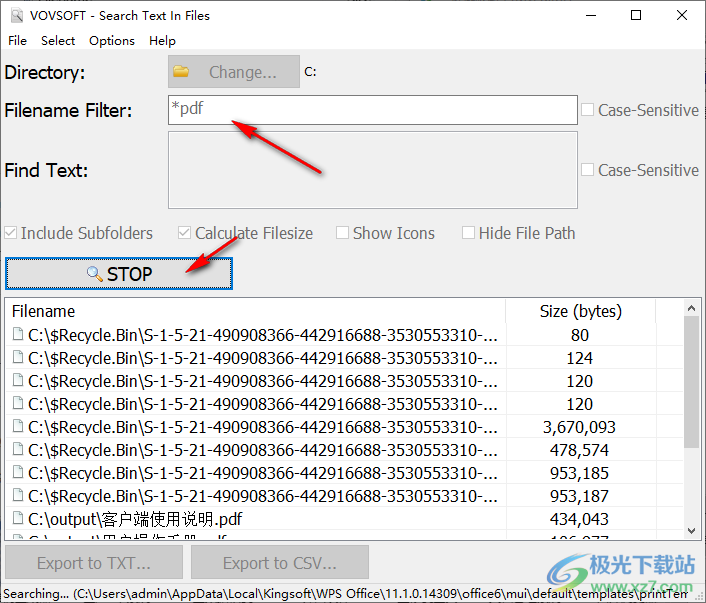Click file icon of 3,670,093 bytes row

(x=18, y=426)
